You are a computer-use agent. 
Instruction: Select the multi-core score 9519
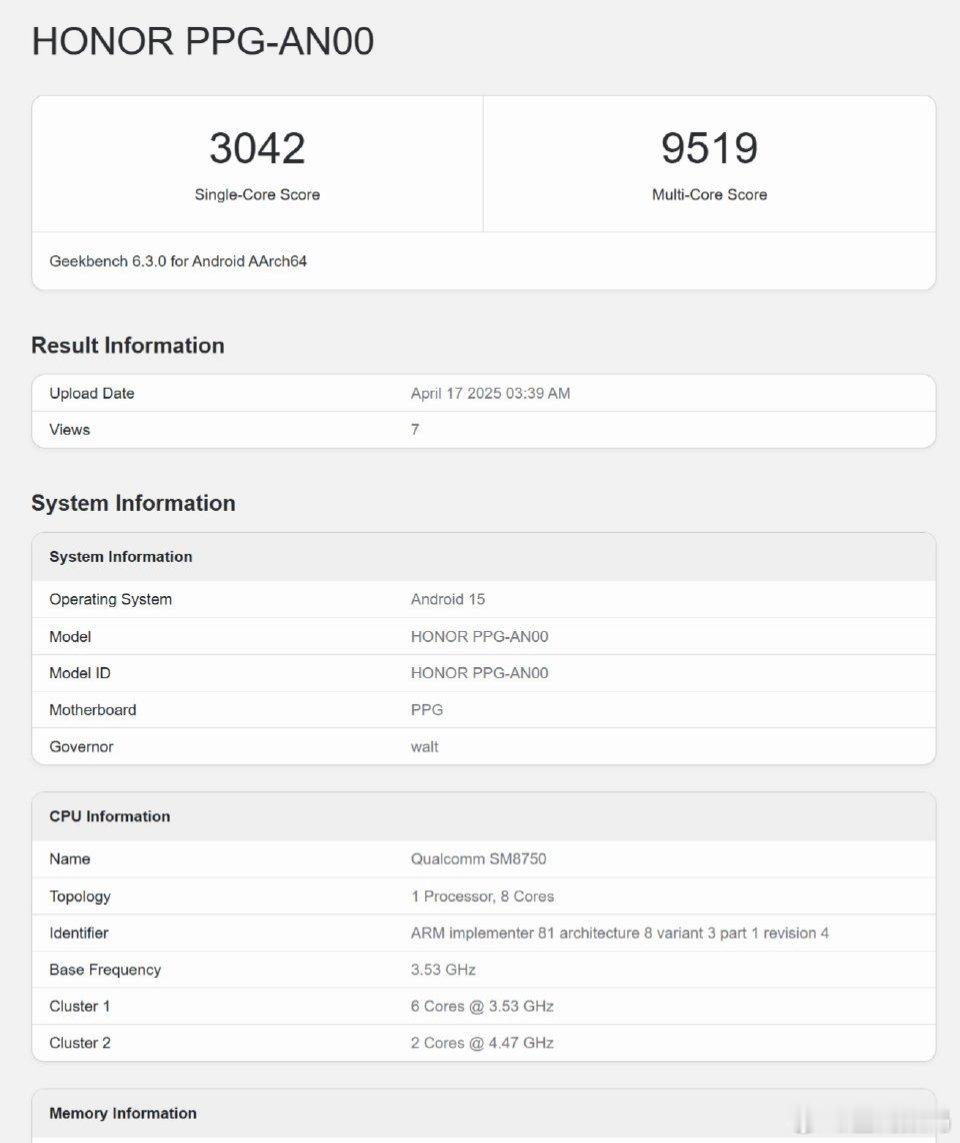[x=709, y=148]
